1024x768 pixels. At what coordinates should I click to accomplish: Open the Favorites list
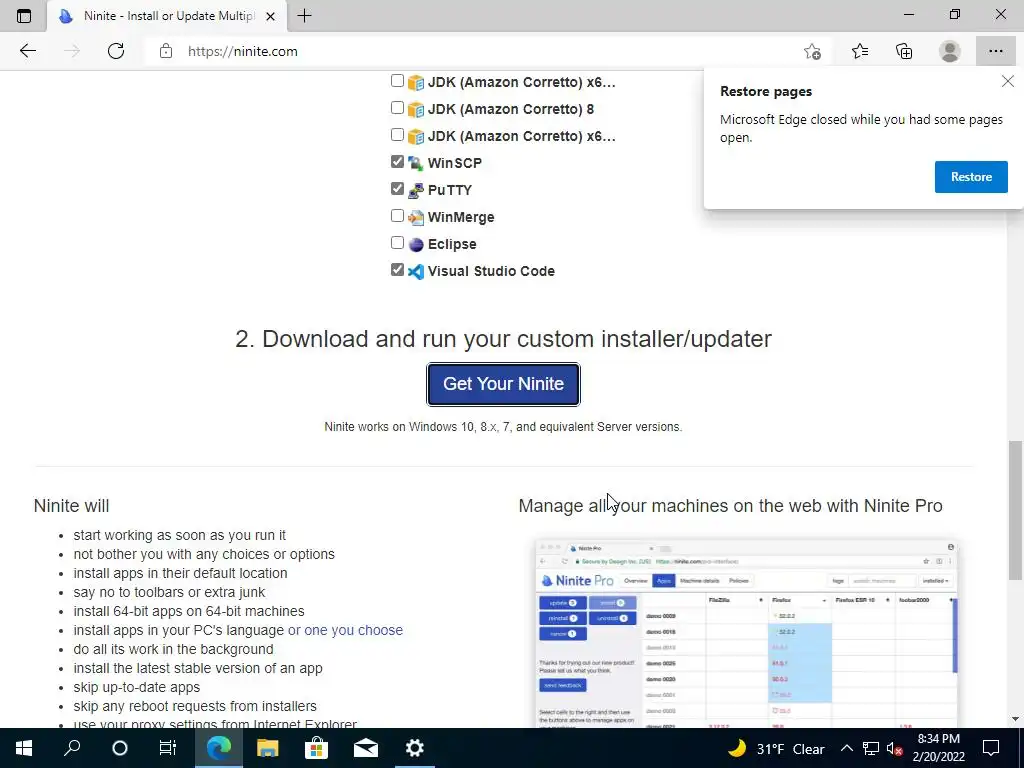[x=860, y=51]
